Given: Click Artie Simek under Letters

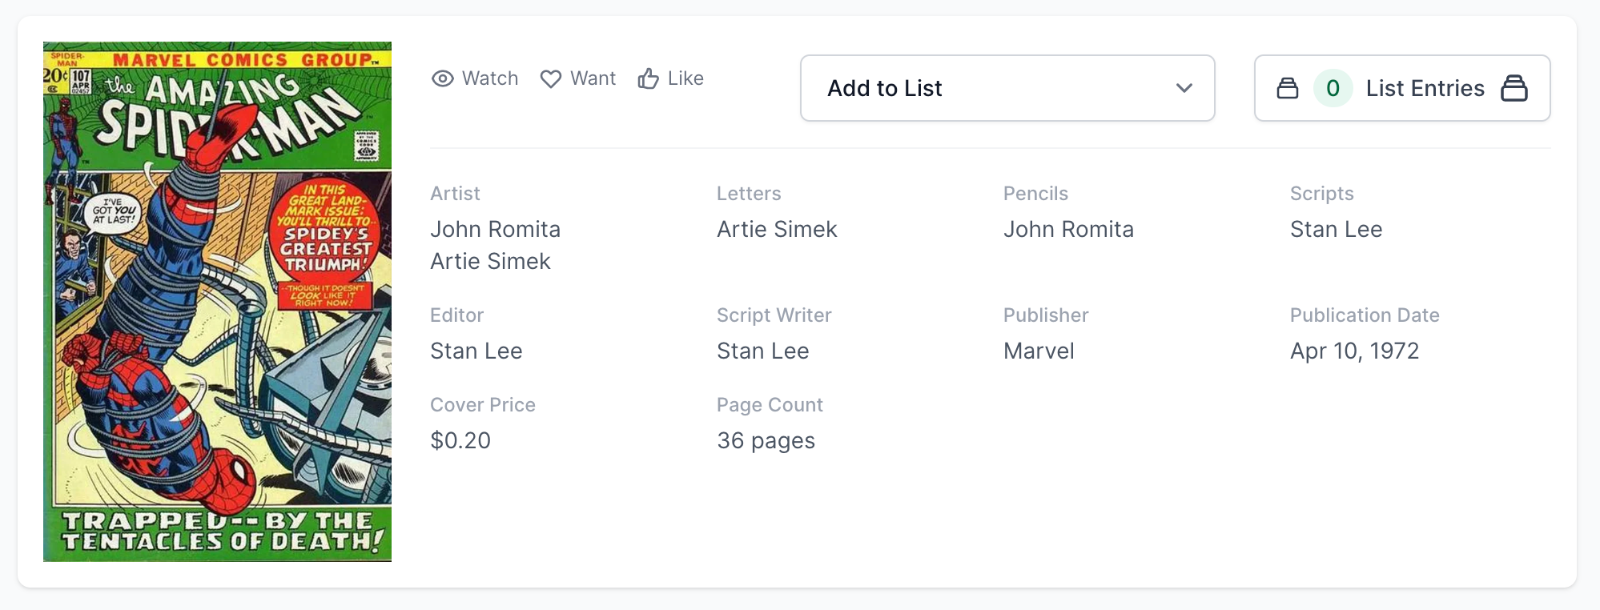Looking at the screenshot, I should pos(776,230).
